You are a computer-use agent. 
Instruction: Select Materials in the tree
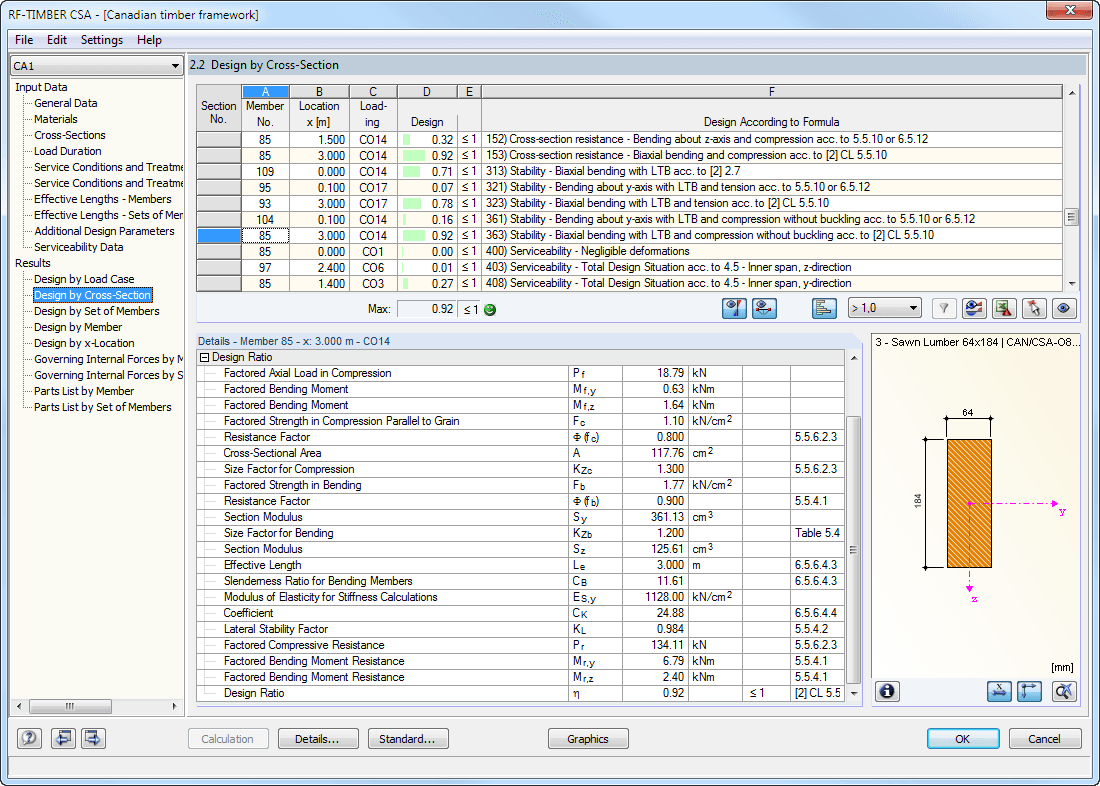56,119
